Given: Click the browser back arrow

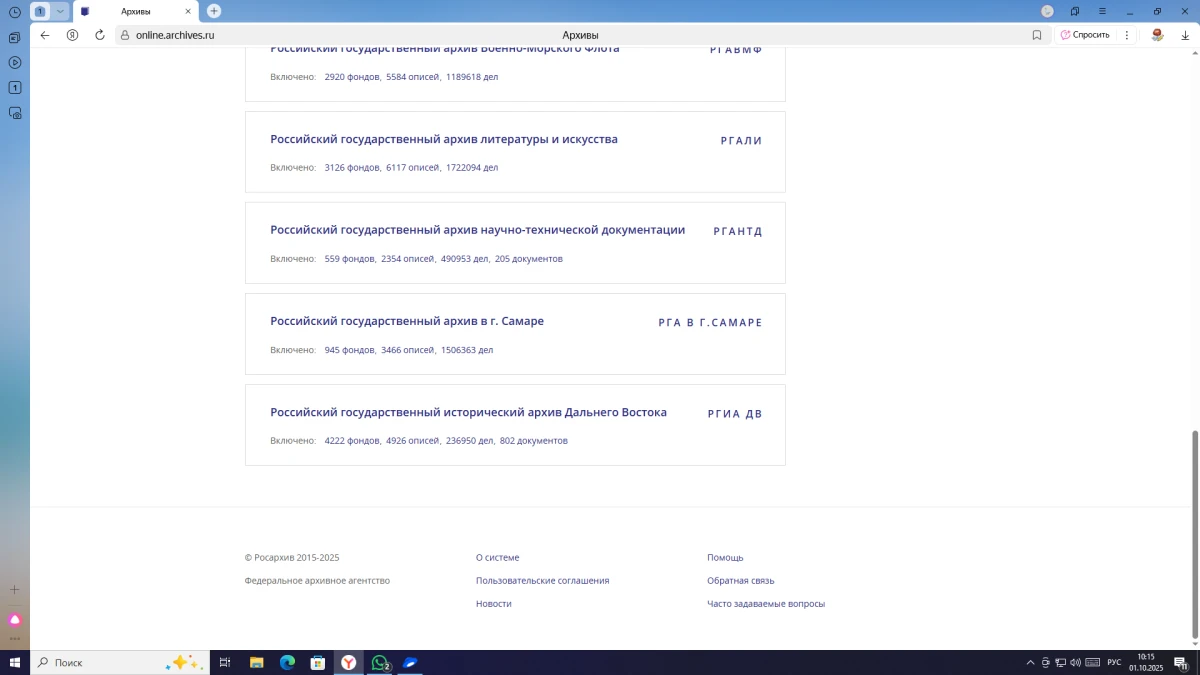Looking at the screenshot, I should [45, 35].
